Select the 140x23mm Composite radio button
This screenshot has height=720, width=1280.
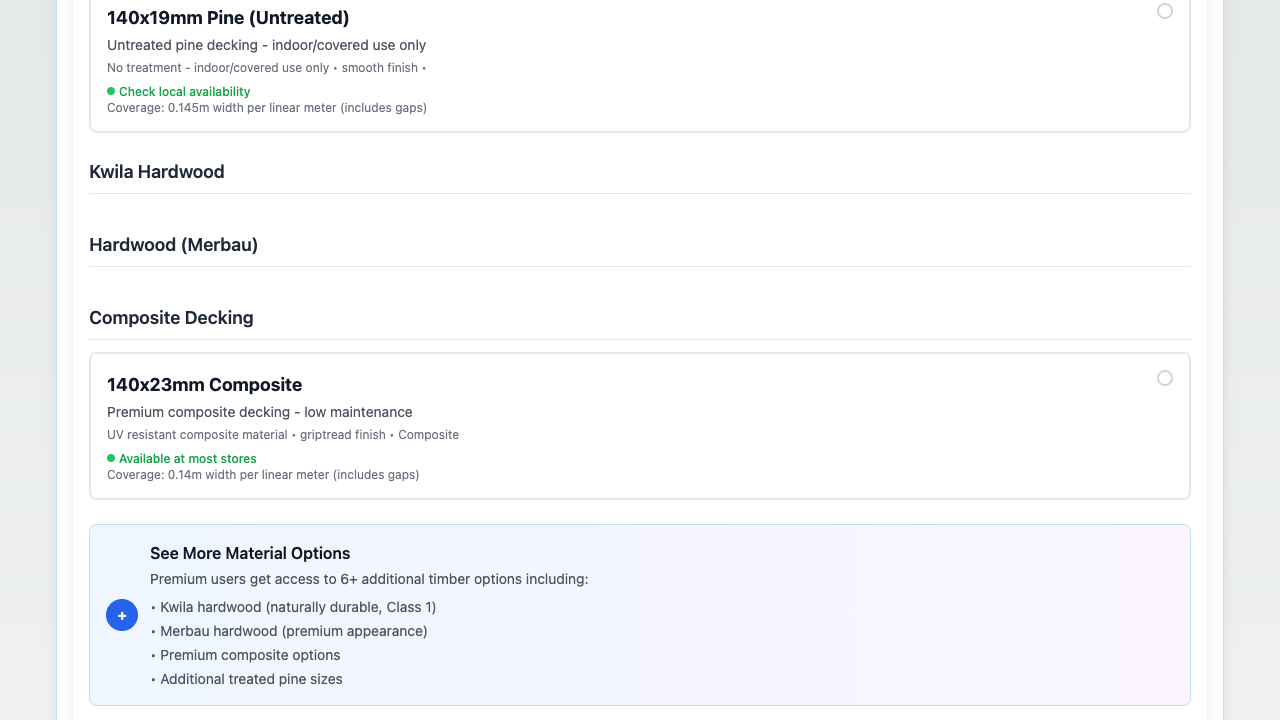pyautogui.click(x=1165, y=378)
